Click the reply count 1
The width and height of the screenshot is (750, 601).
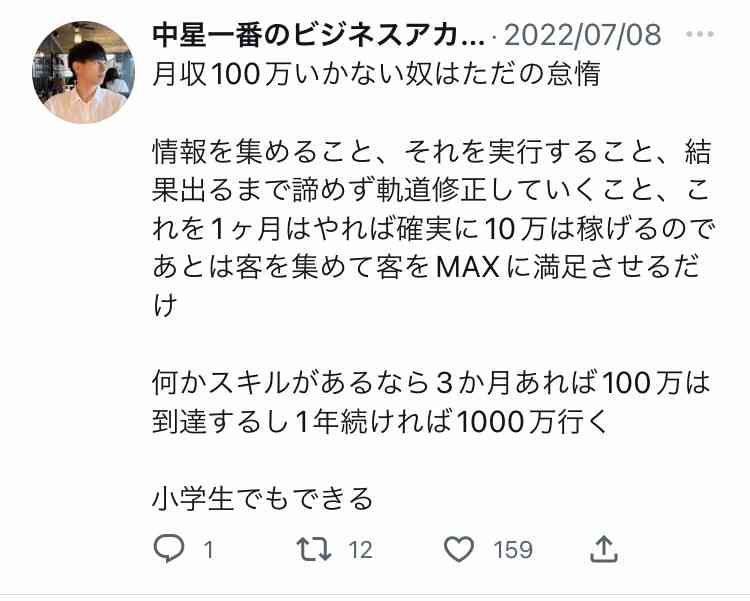coord(209,550)
